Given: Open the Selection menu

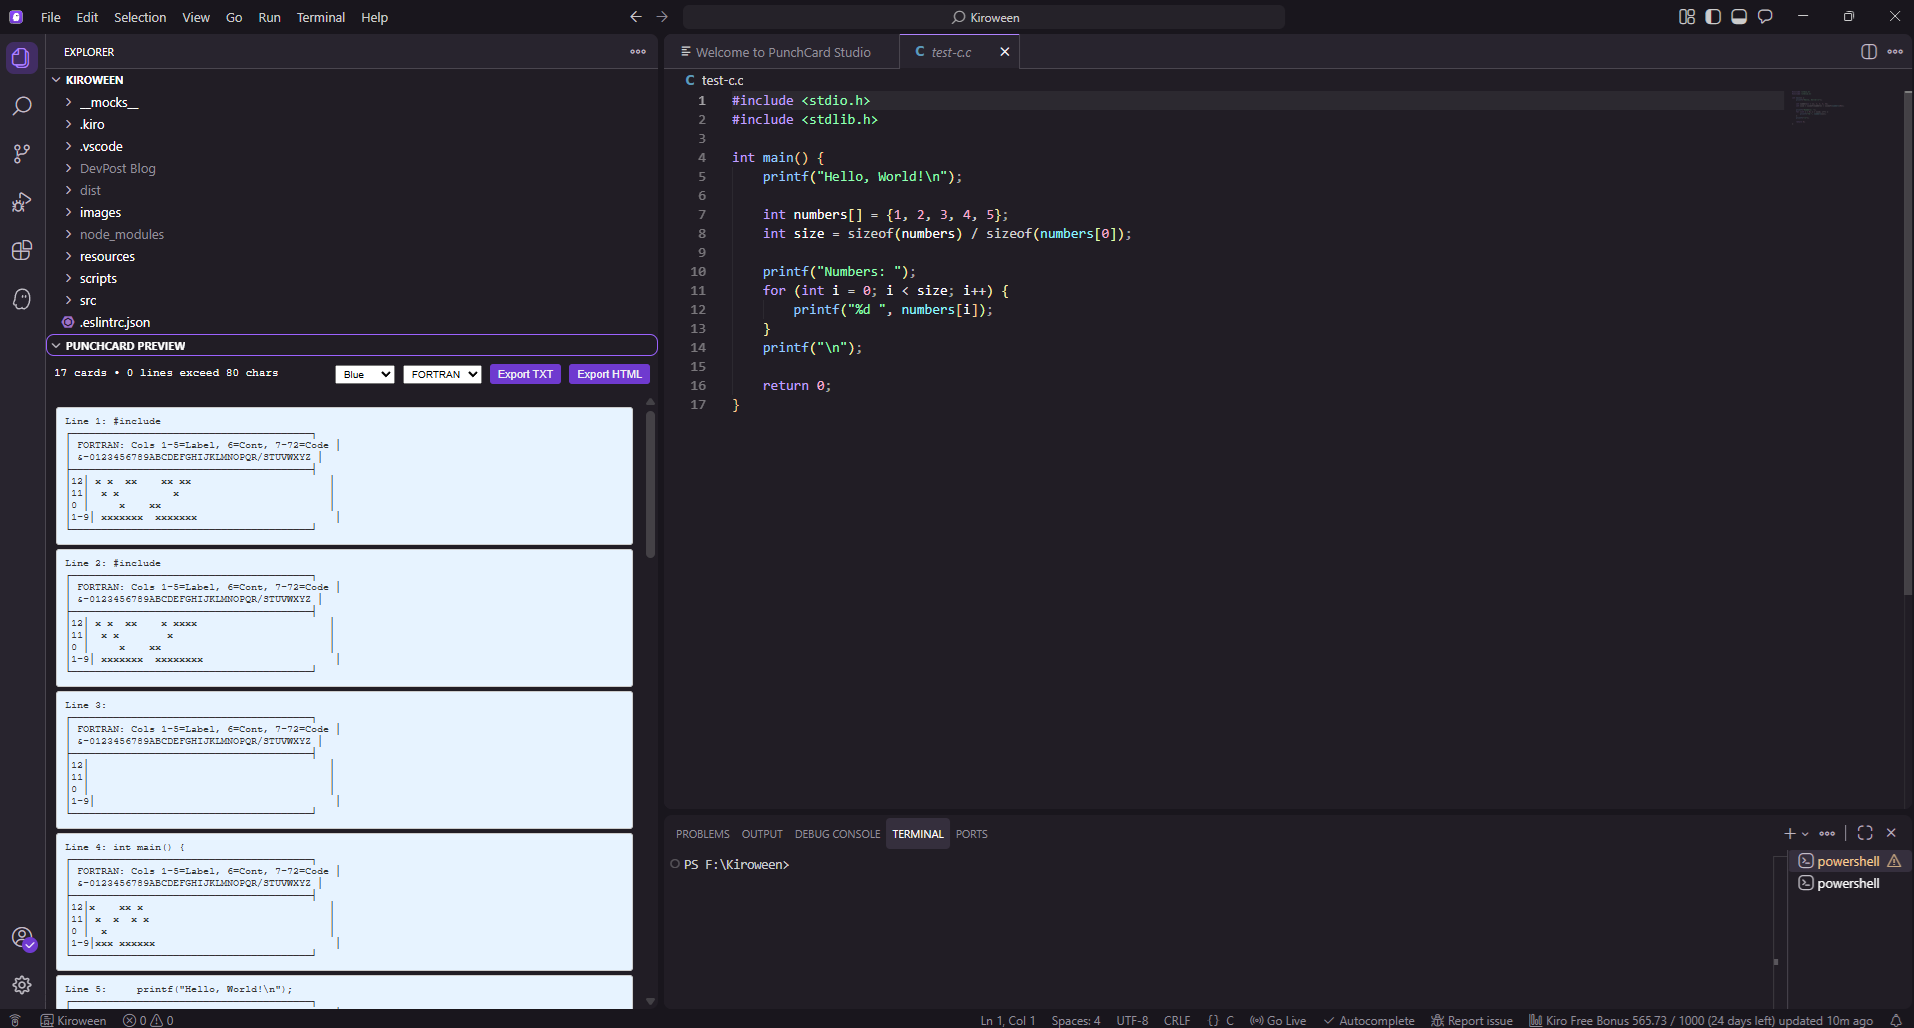Looking at the screenshot, I should [x=140, y=17].
